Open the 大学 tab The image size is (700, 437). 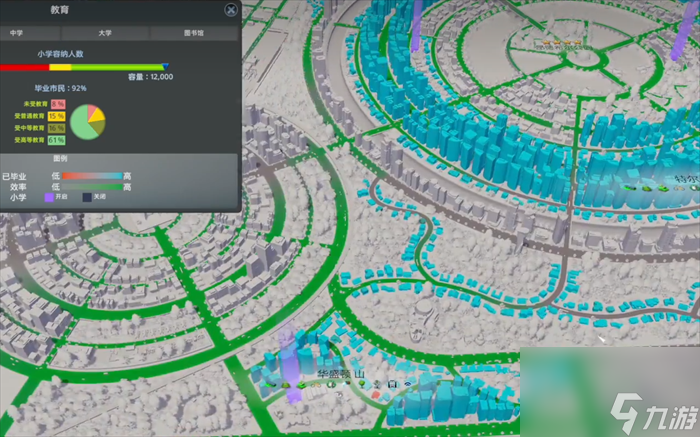tap(105, 33)
